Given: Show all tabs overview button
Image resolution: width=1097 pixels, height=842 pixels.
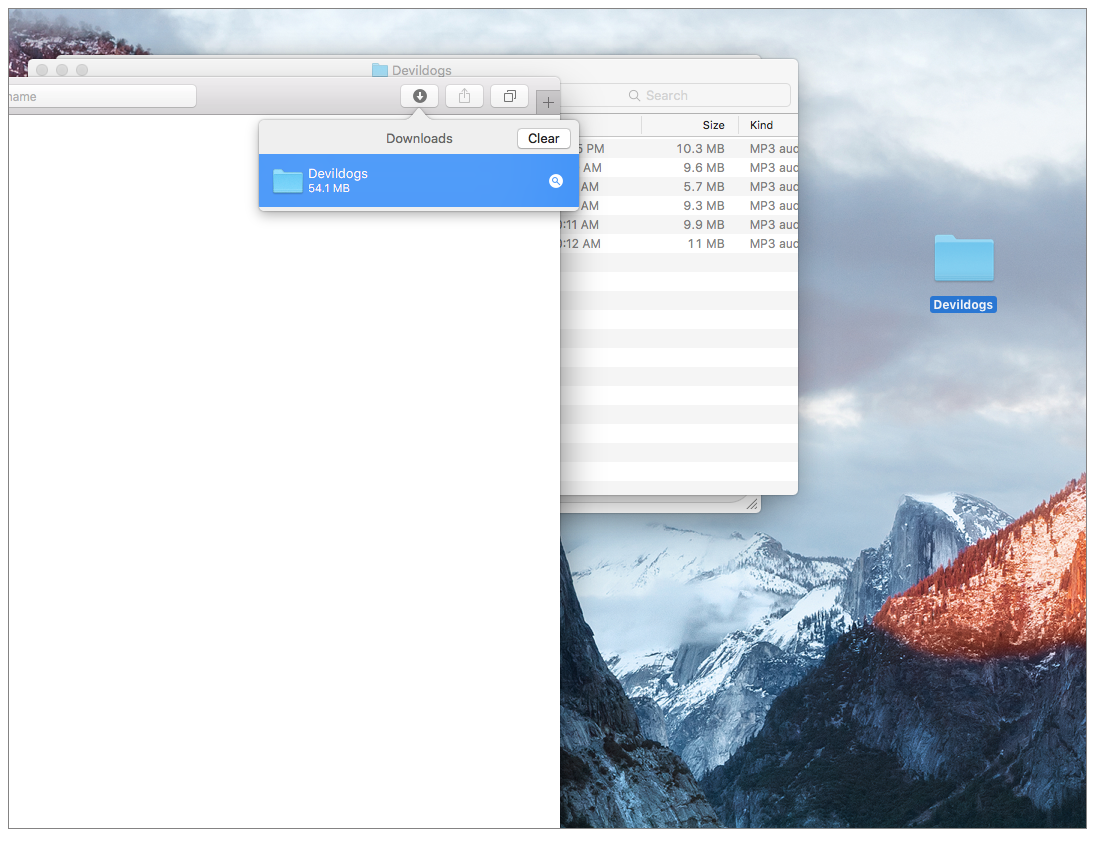Looking at the screenshot, I should pyautogui.click(x=509, y=96).
